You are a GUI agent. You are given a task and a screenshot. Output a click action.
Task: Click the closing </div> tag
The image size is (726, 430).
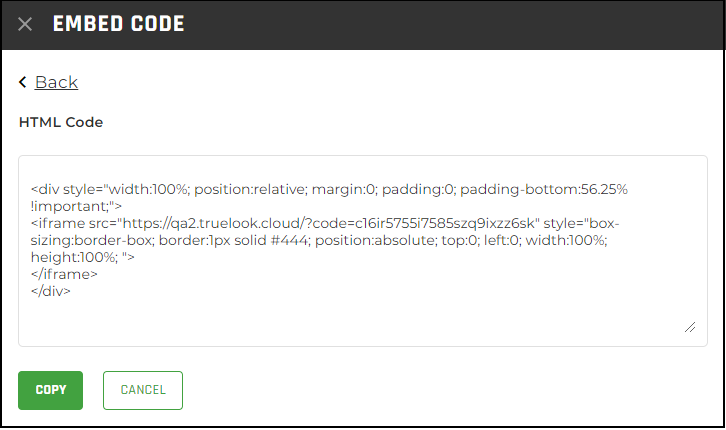[51, 291]
